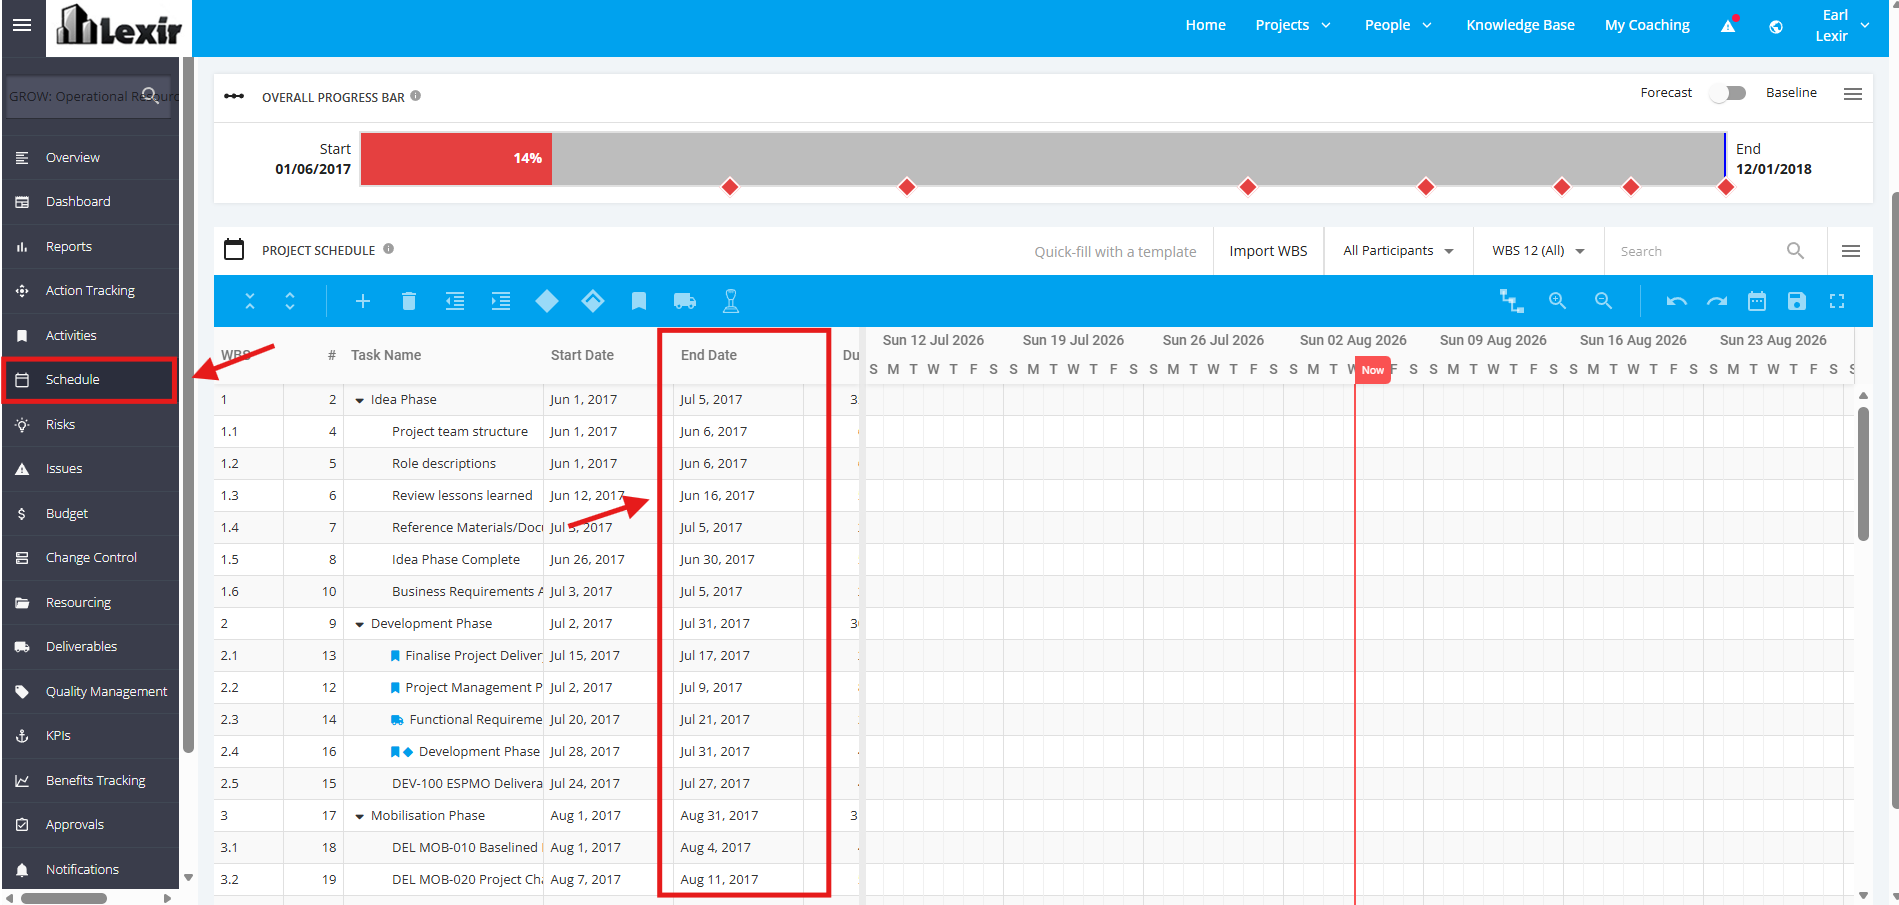This screenshot has height=905, width=1899.
Task: Click the bookmark icon in the schedule toolbar
Action: coord(639,301)
